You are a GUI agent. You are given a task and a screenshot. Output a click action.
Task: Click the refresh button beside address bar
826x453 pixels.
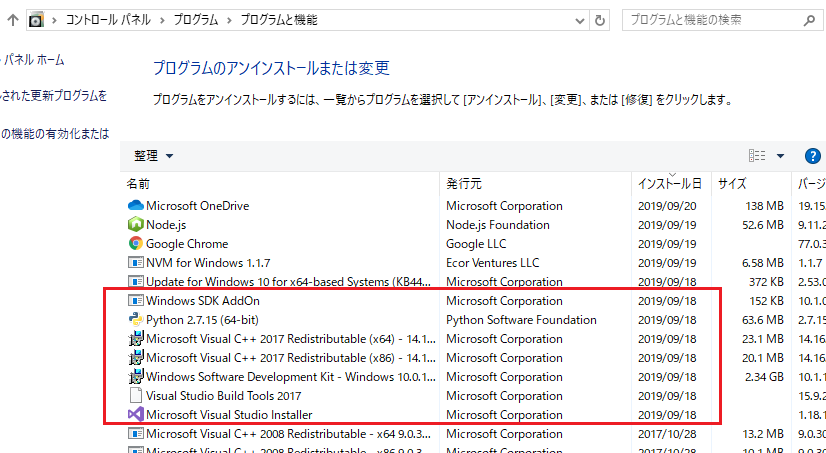click(x=600, y=19)
